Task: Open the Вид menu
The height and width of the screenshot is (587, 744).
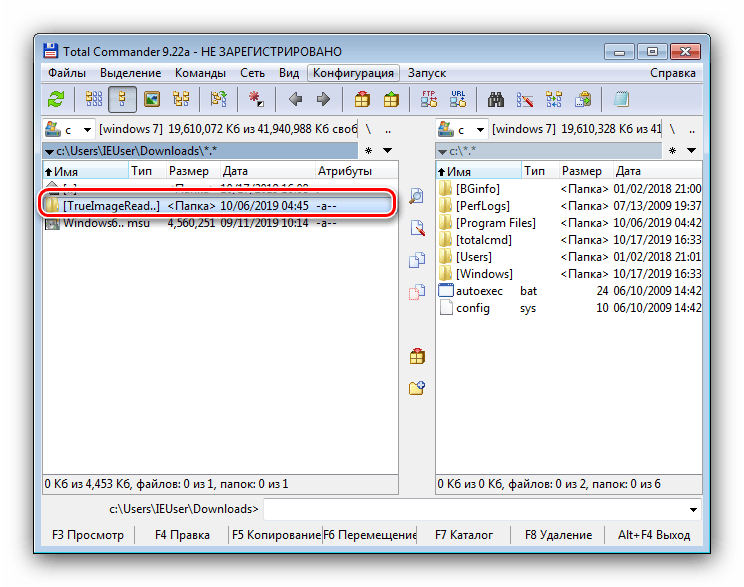Action: pos(289,73)
